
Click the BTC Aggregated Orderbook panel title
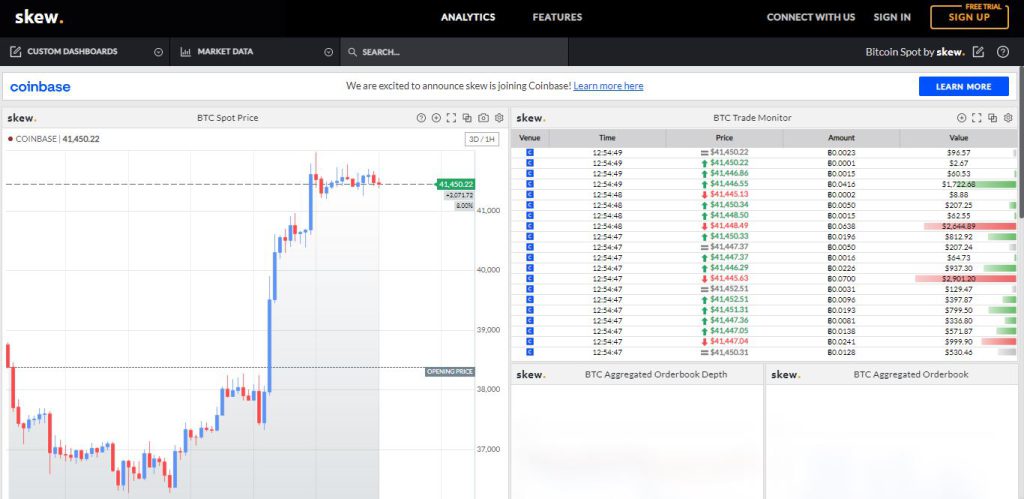910,374
